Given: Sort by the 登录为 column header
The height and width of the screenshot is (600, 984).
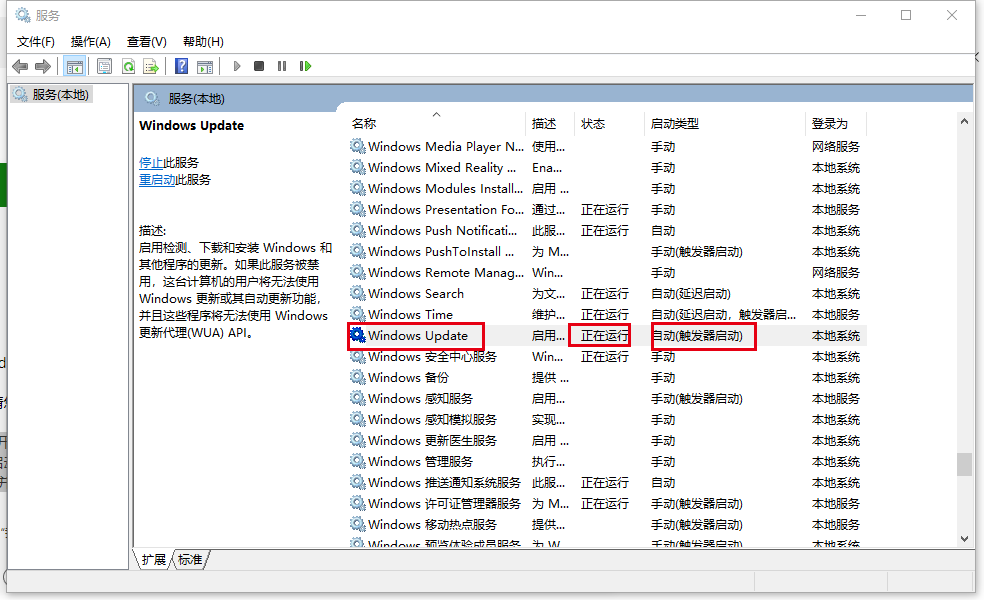Looking at the screenshot, I should coord(830,124).
